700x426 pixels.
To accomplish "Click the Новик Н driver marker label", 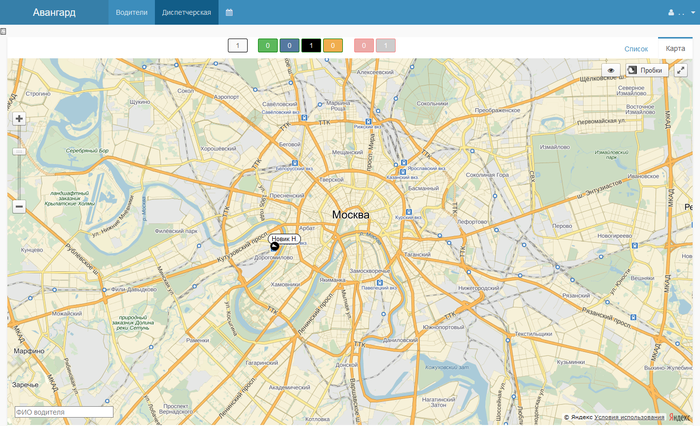I will pyautogui.click(x=284, y=239).
